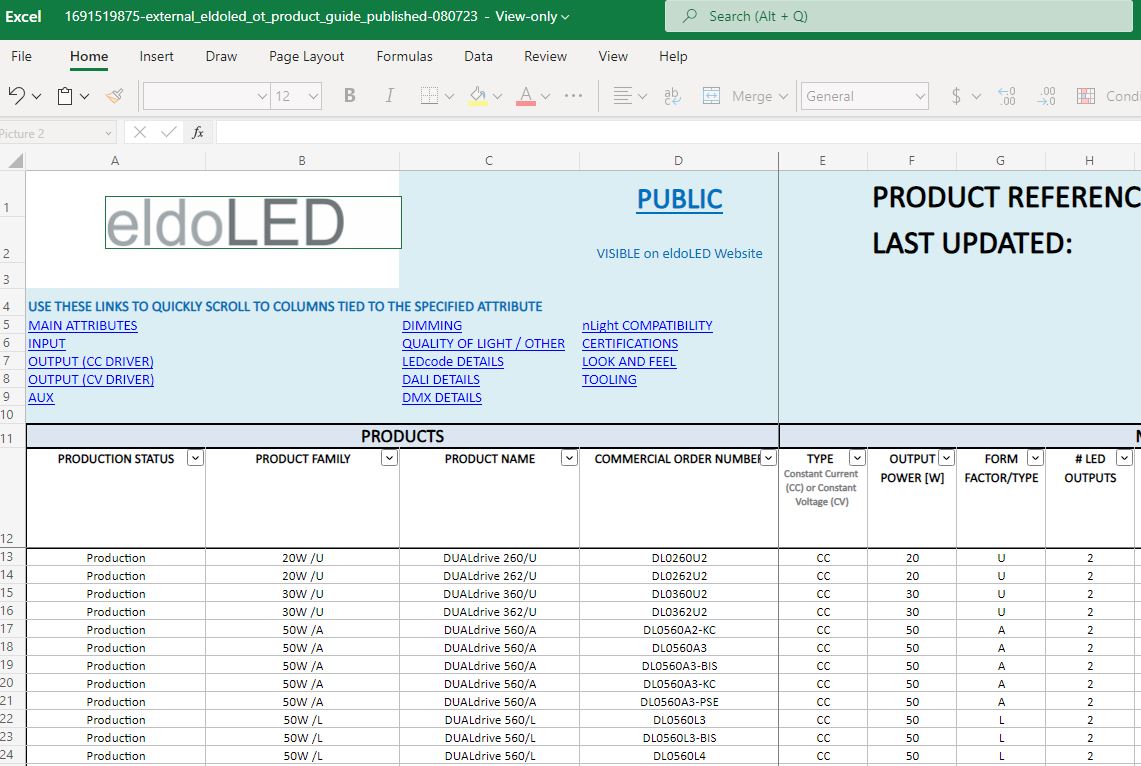Expand the Borders style arrow

pos(449,96)
